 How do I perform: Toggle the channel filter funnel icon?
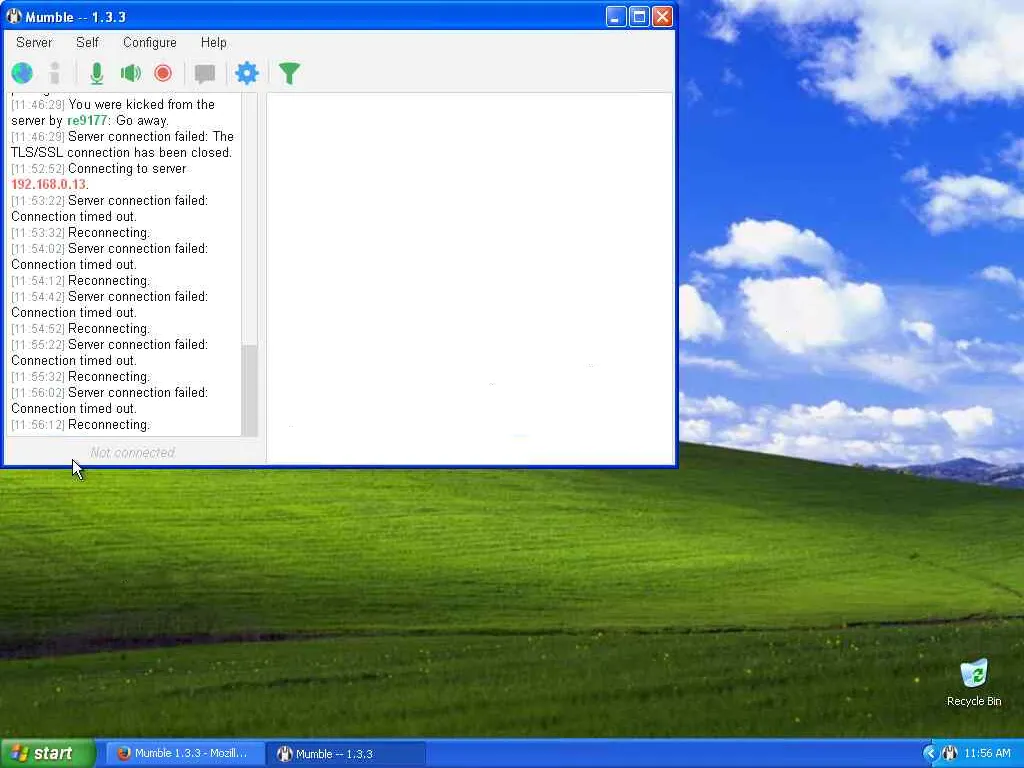(289, 73)
